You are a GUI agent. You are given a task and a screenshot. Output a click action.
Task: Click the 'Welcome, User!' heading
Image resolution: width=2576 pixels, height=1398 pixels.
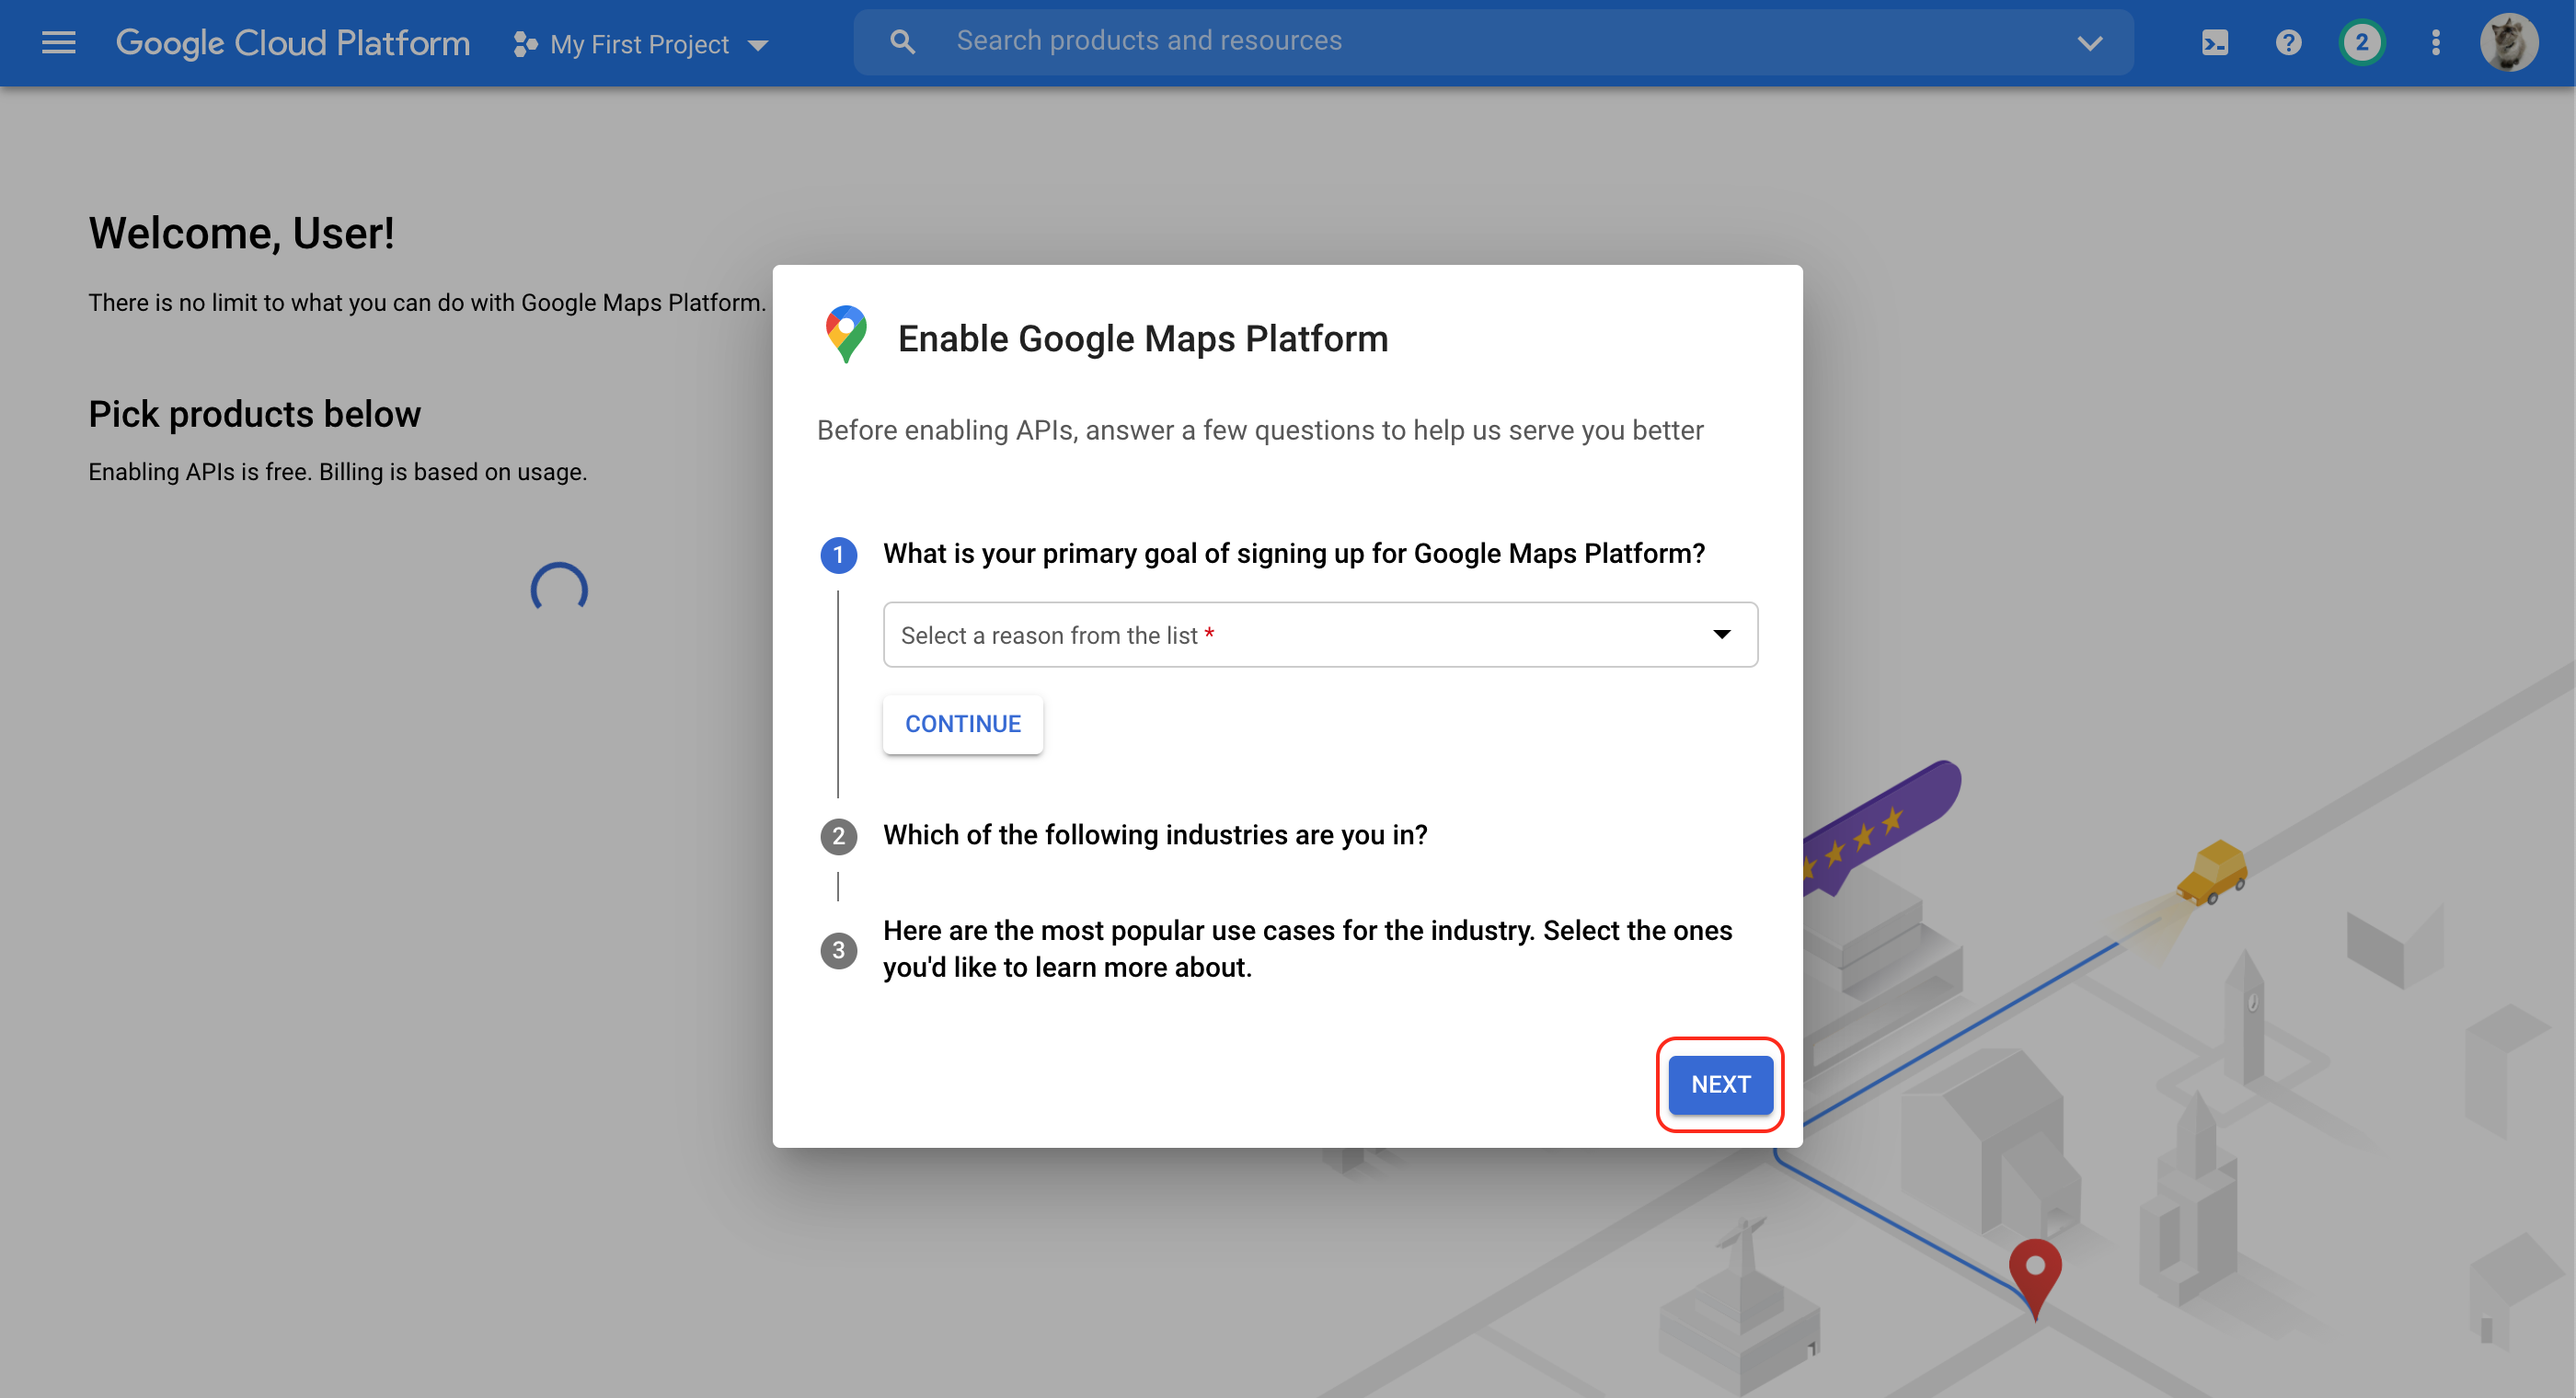point(242,233)
